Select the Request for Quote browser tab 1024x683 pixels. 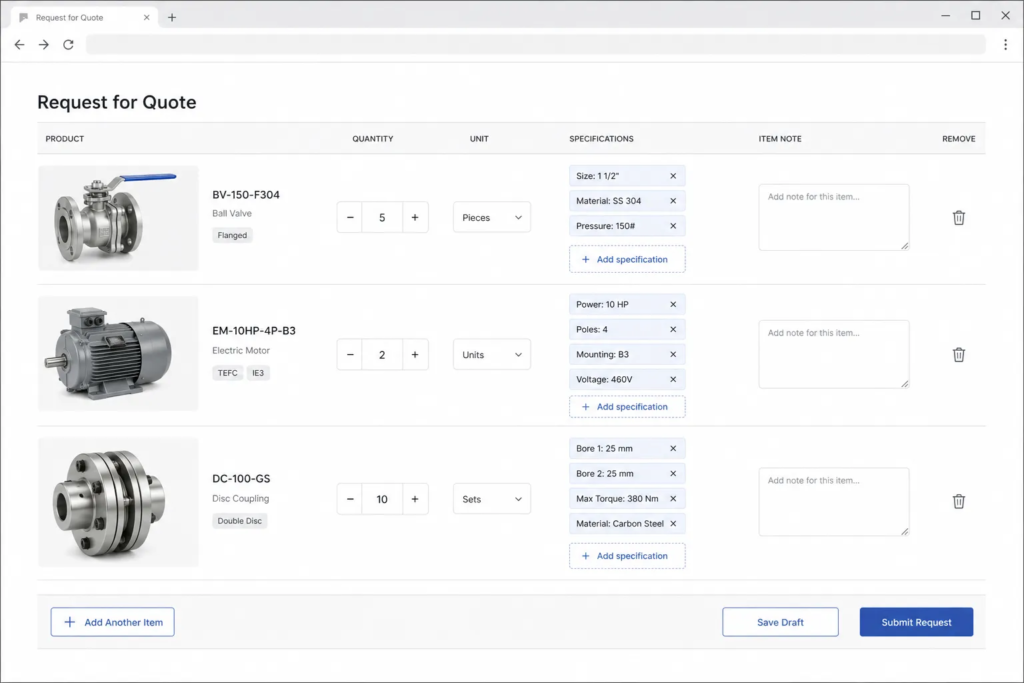(84, 18)
